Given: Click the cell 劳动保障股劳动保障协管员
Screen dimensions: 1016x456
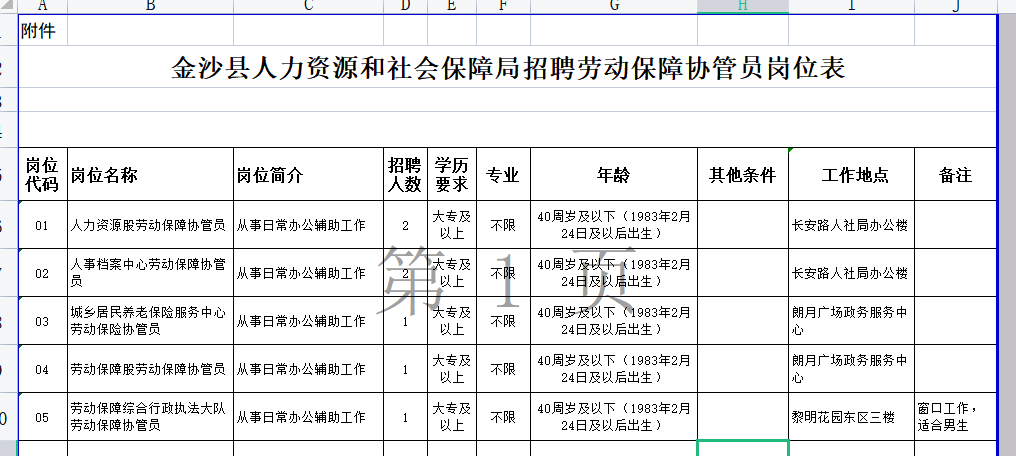Looking at the screenshot, I should [x=150, y=369].
